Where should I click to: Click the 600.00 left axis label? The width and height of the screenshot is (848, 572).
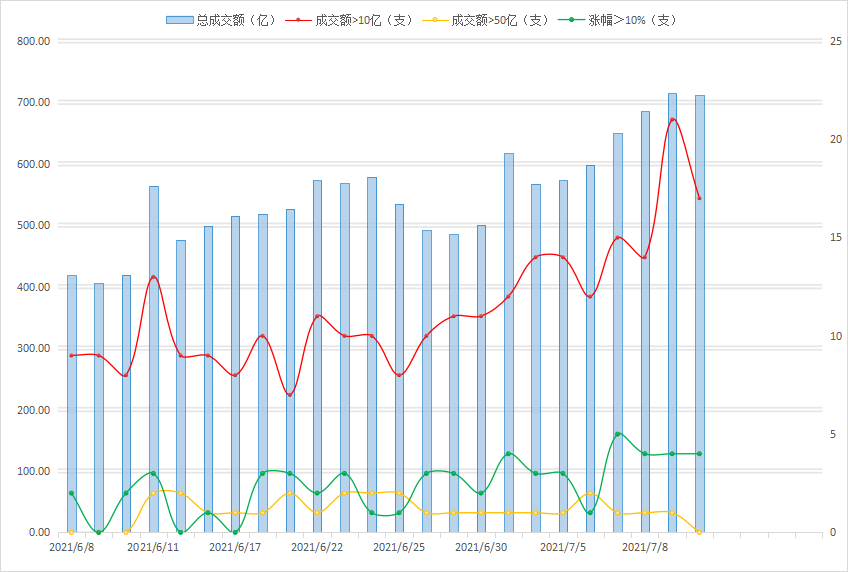pos(34,164)
